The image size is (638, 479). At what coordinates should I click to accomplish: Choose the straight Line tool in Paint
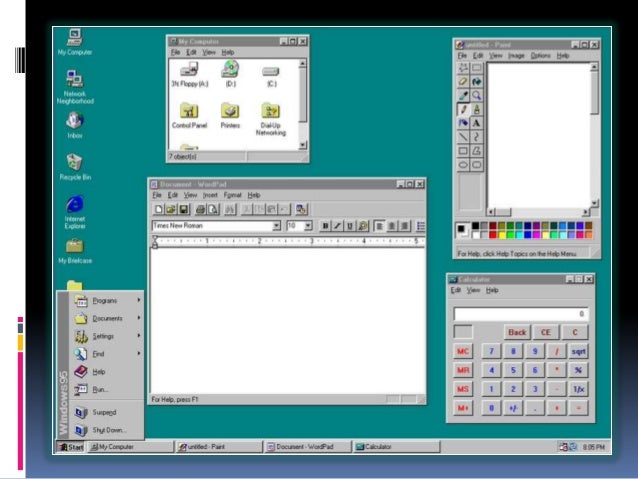463,137
